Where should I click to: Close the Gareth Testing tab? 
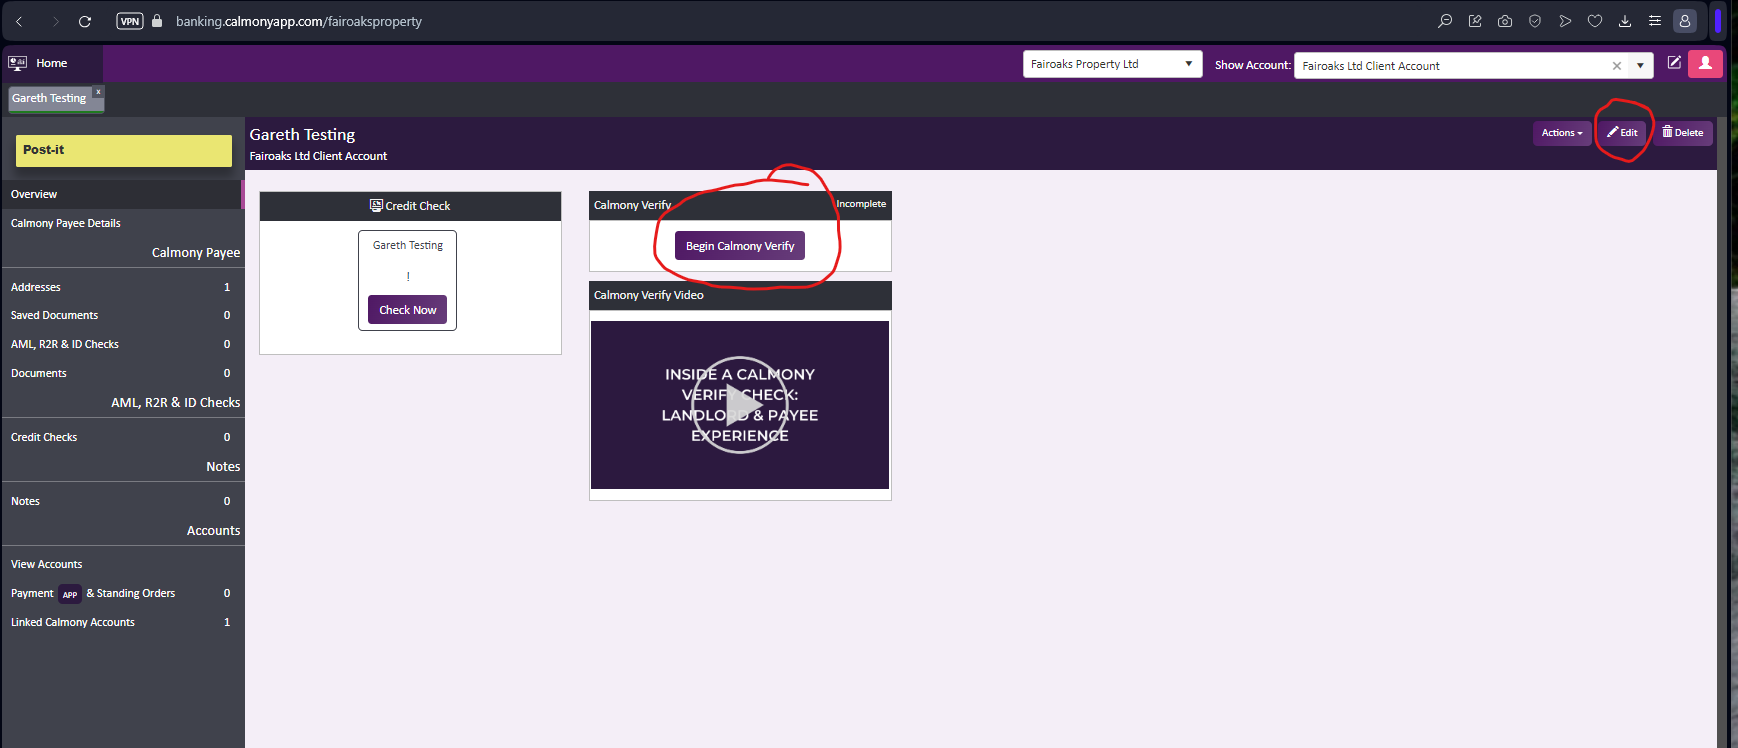98,92
